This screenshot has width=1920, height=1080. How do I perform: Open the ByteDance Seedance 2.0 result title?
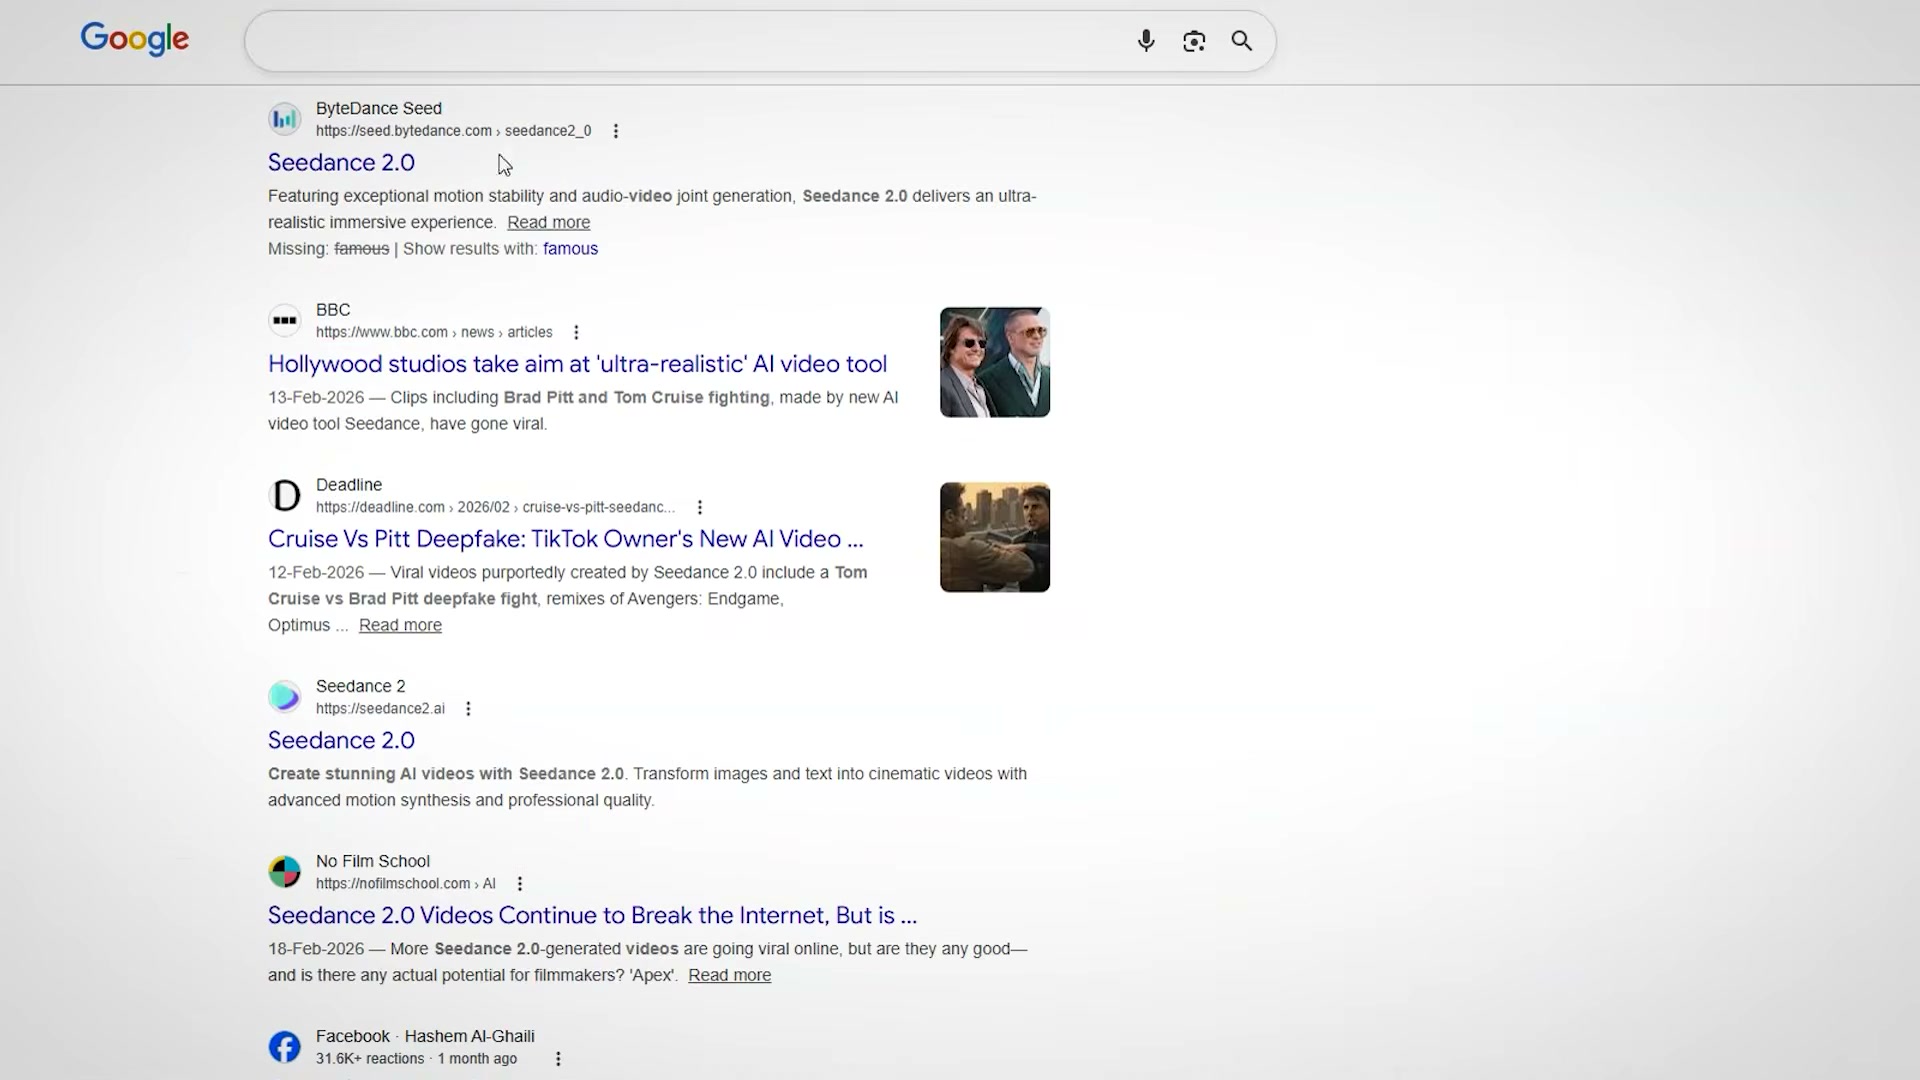[341, 162]
